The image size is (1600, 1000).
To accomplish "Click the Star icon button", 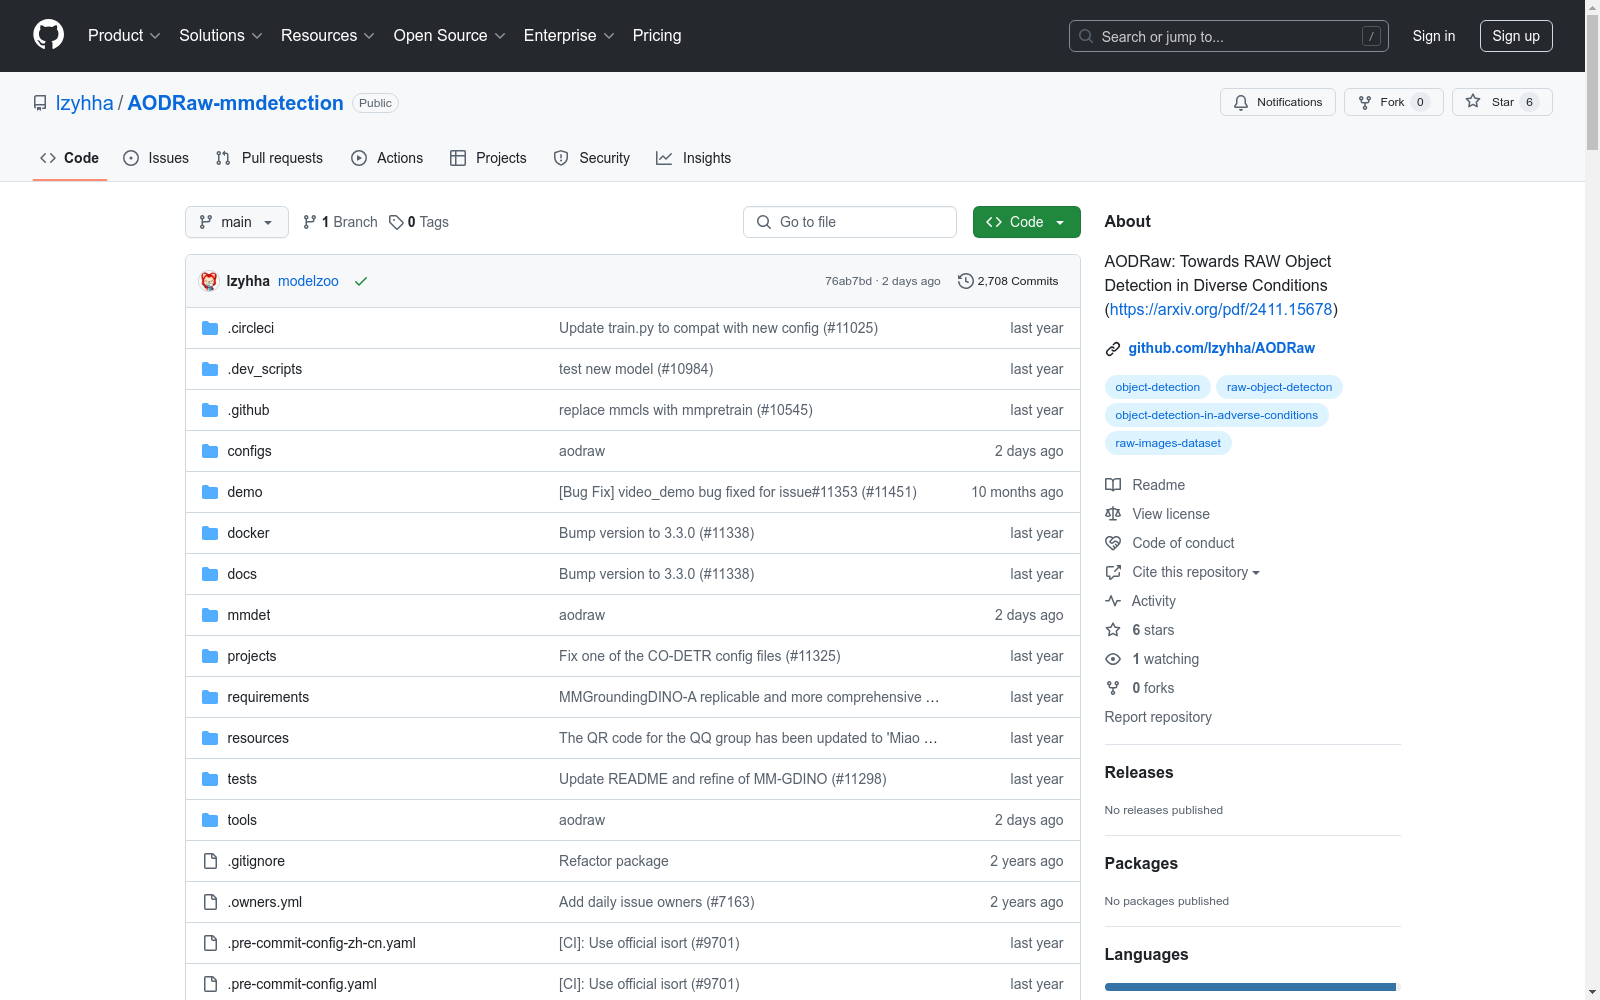I will [x=1473, y=101].
